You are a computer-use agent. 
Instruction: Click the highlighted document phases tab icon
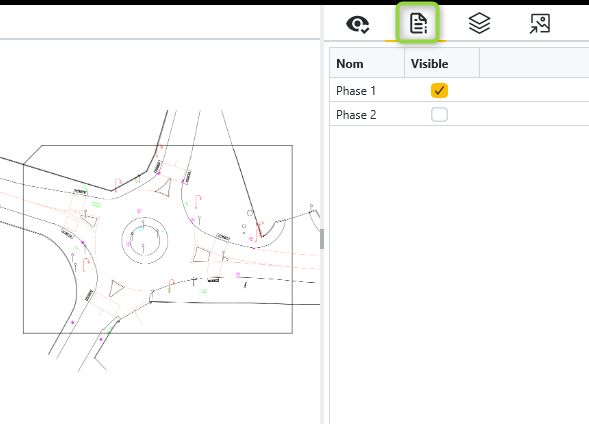click(x=418, y=23)
